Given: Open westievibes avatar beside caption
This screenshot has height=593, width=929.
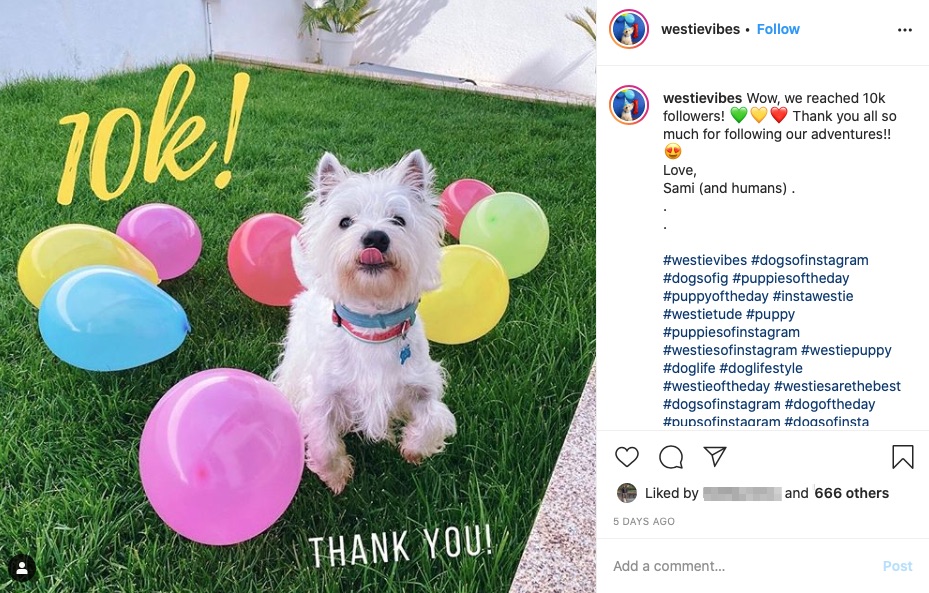Looking at the screenshot, I should 629,105.
